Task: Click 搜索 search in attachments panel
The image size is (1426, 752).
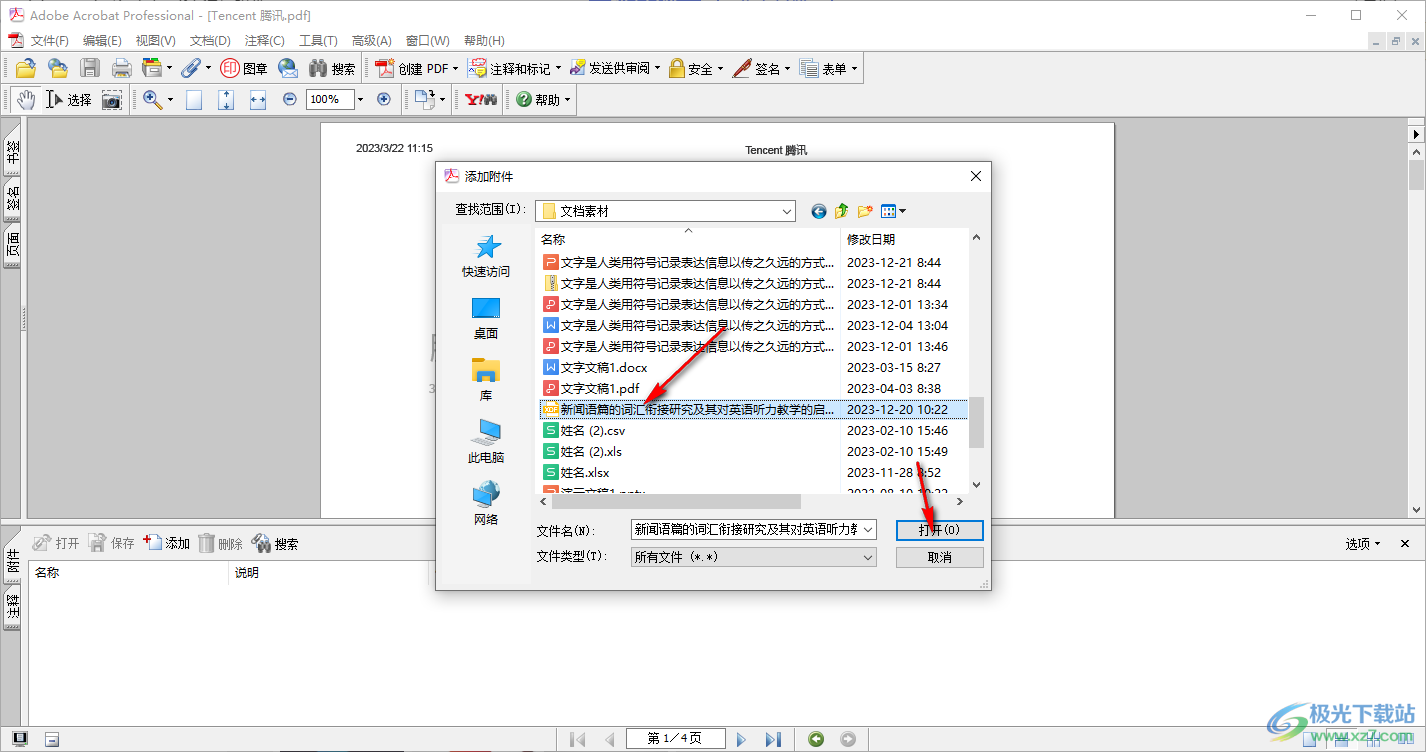Action: (275, 544)
